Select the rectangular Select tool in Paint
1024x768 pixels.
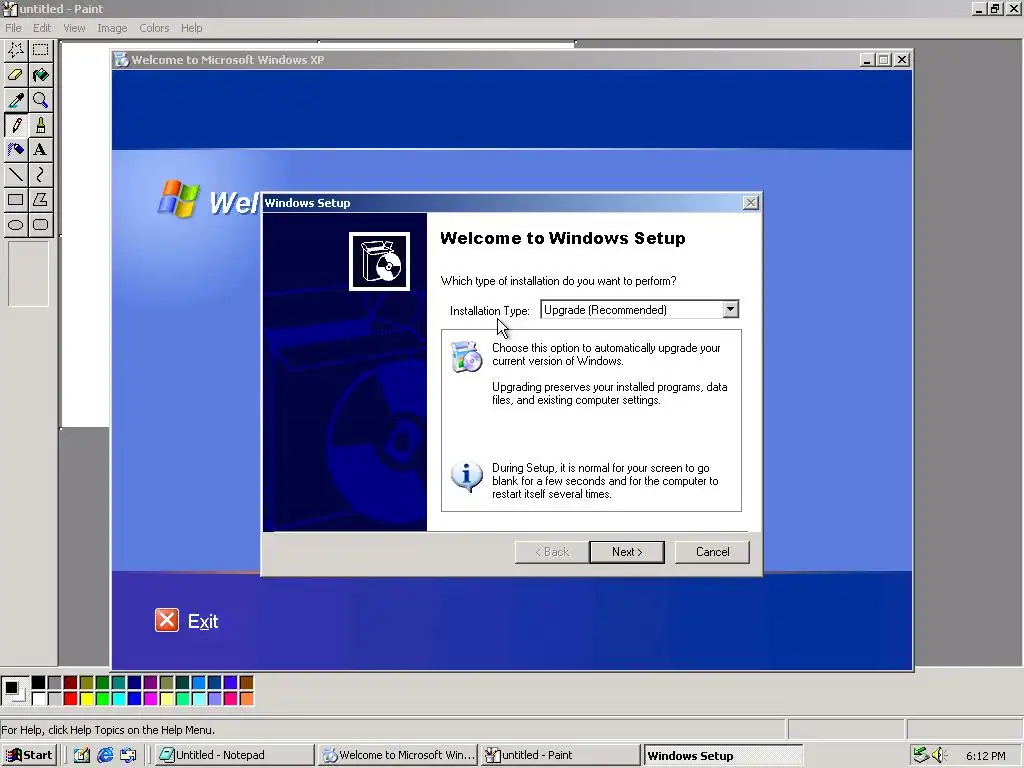pos(40,50)
